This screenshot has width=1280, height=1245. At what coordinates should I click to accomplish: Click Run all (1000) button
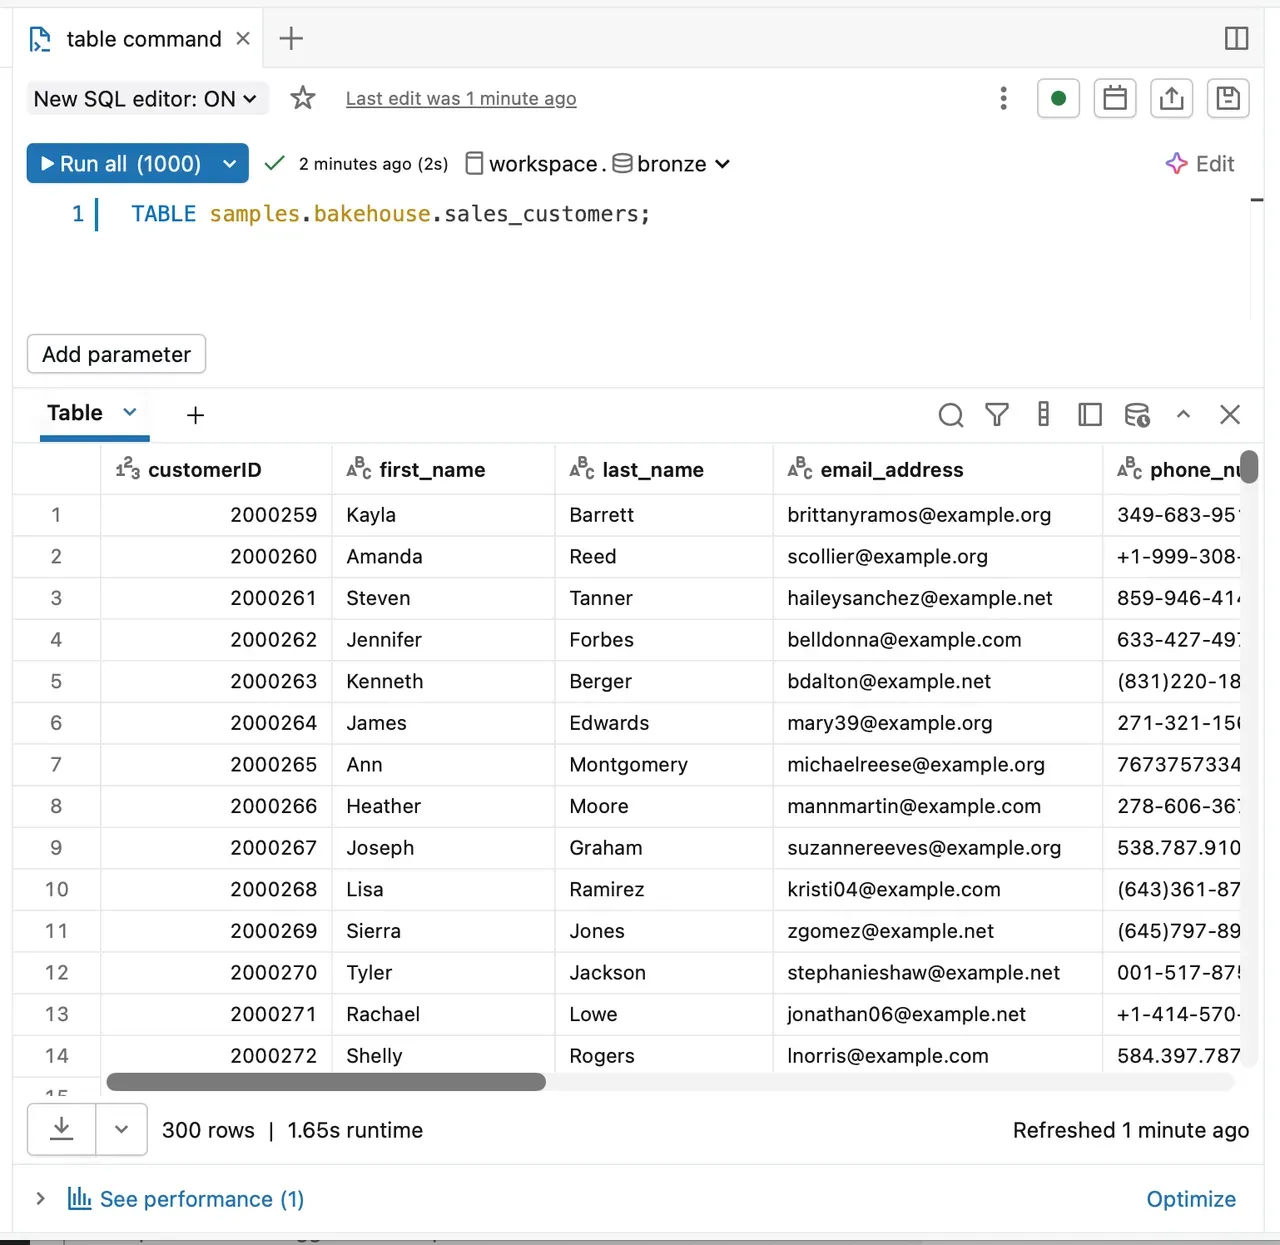[120, 164]
